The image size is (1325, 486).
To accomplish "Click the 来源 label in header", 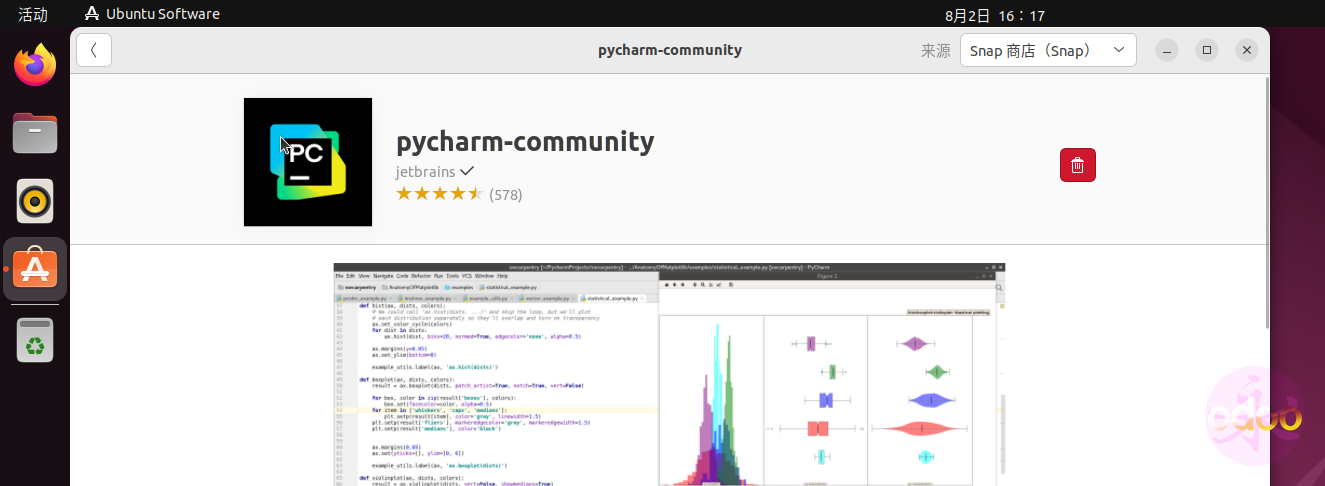I will (936, 50).
